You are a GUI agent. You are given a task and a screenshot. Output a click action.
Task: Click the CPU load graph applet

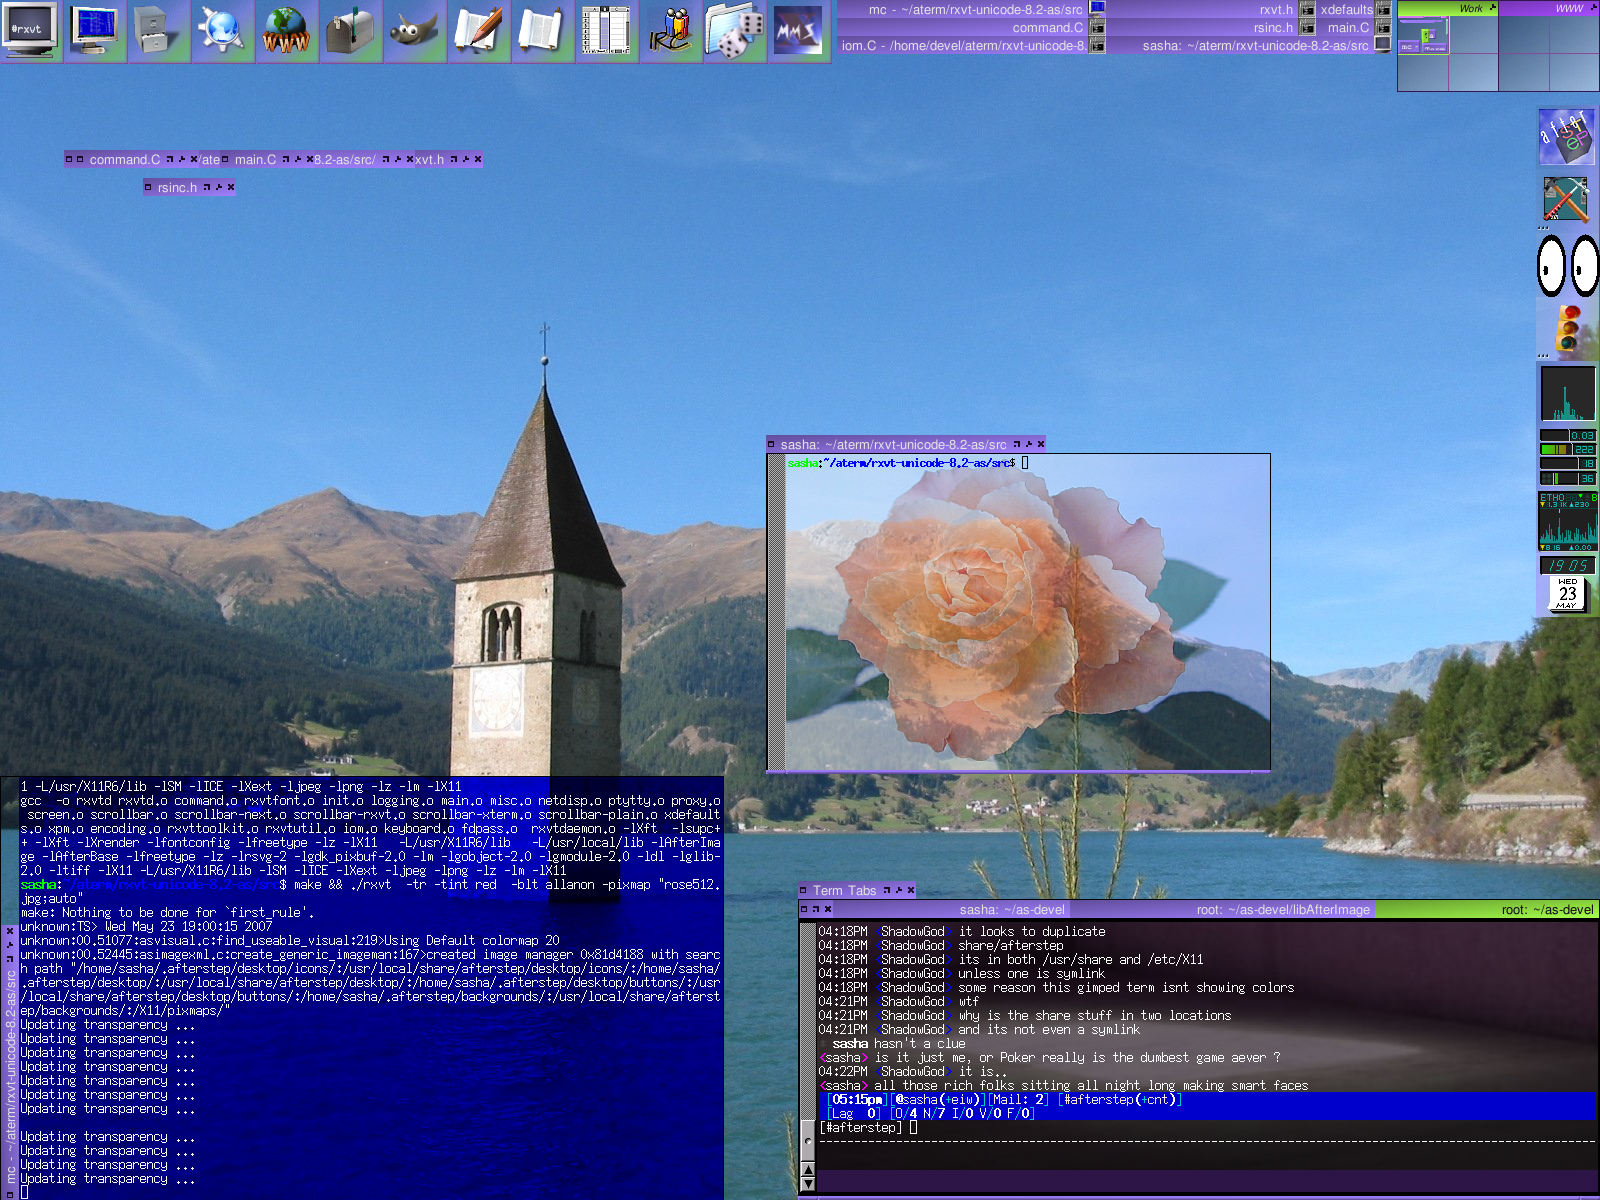click(1567, 394)
